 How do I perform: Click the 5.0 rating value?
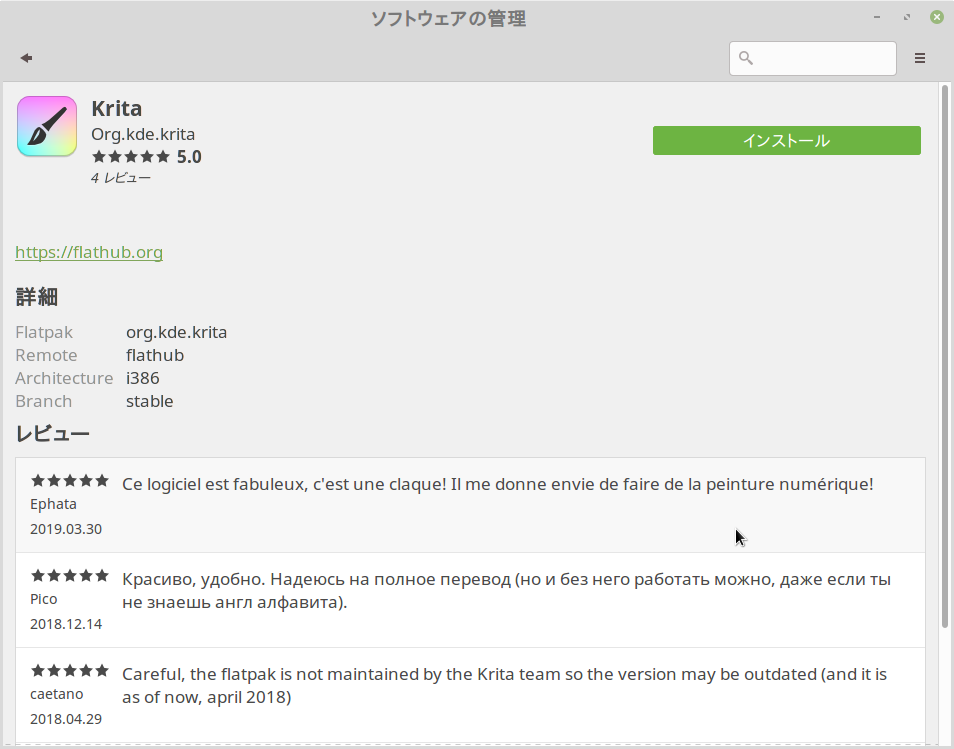(189, 157)
